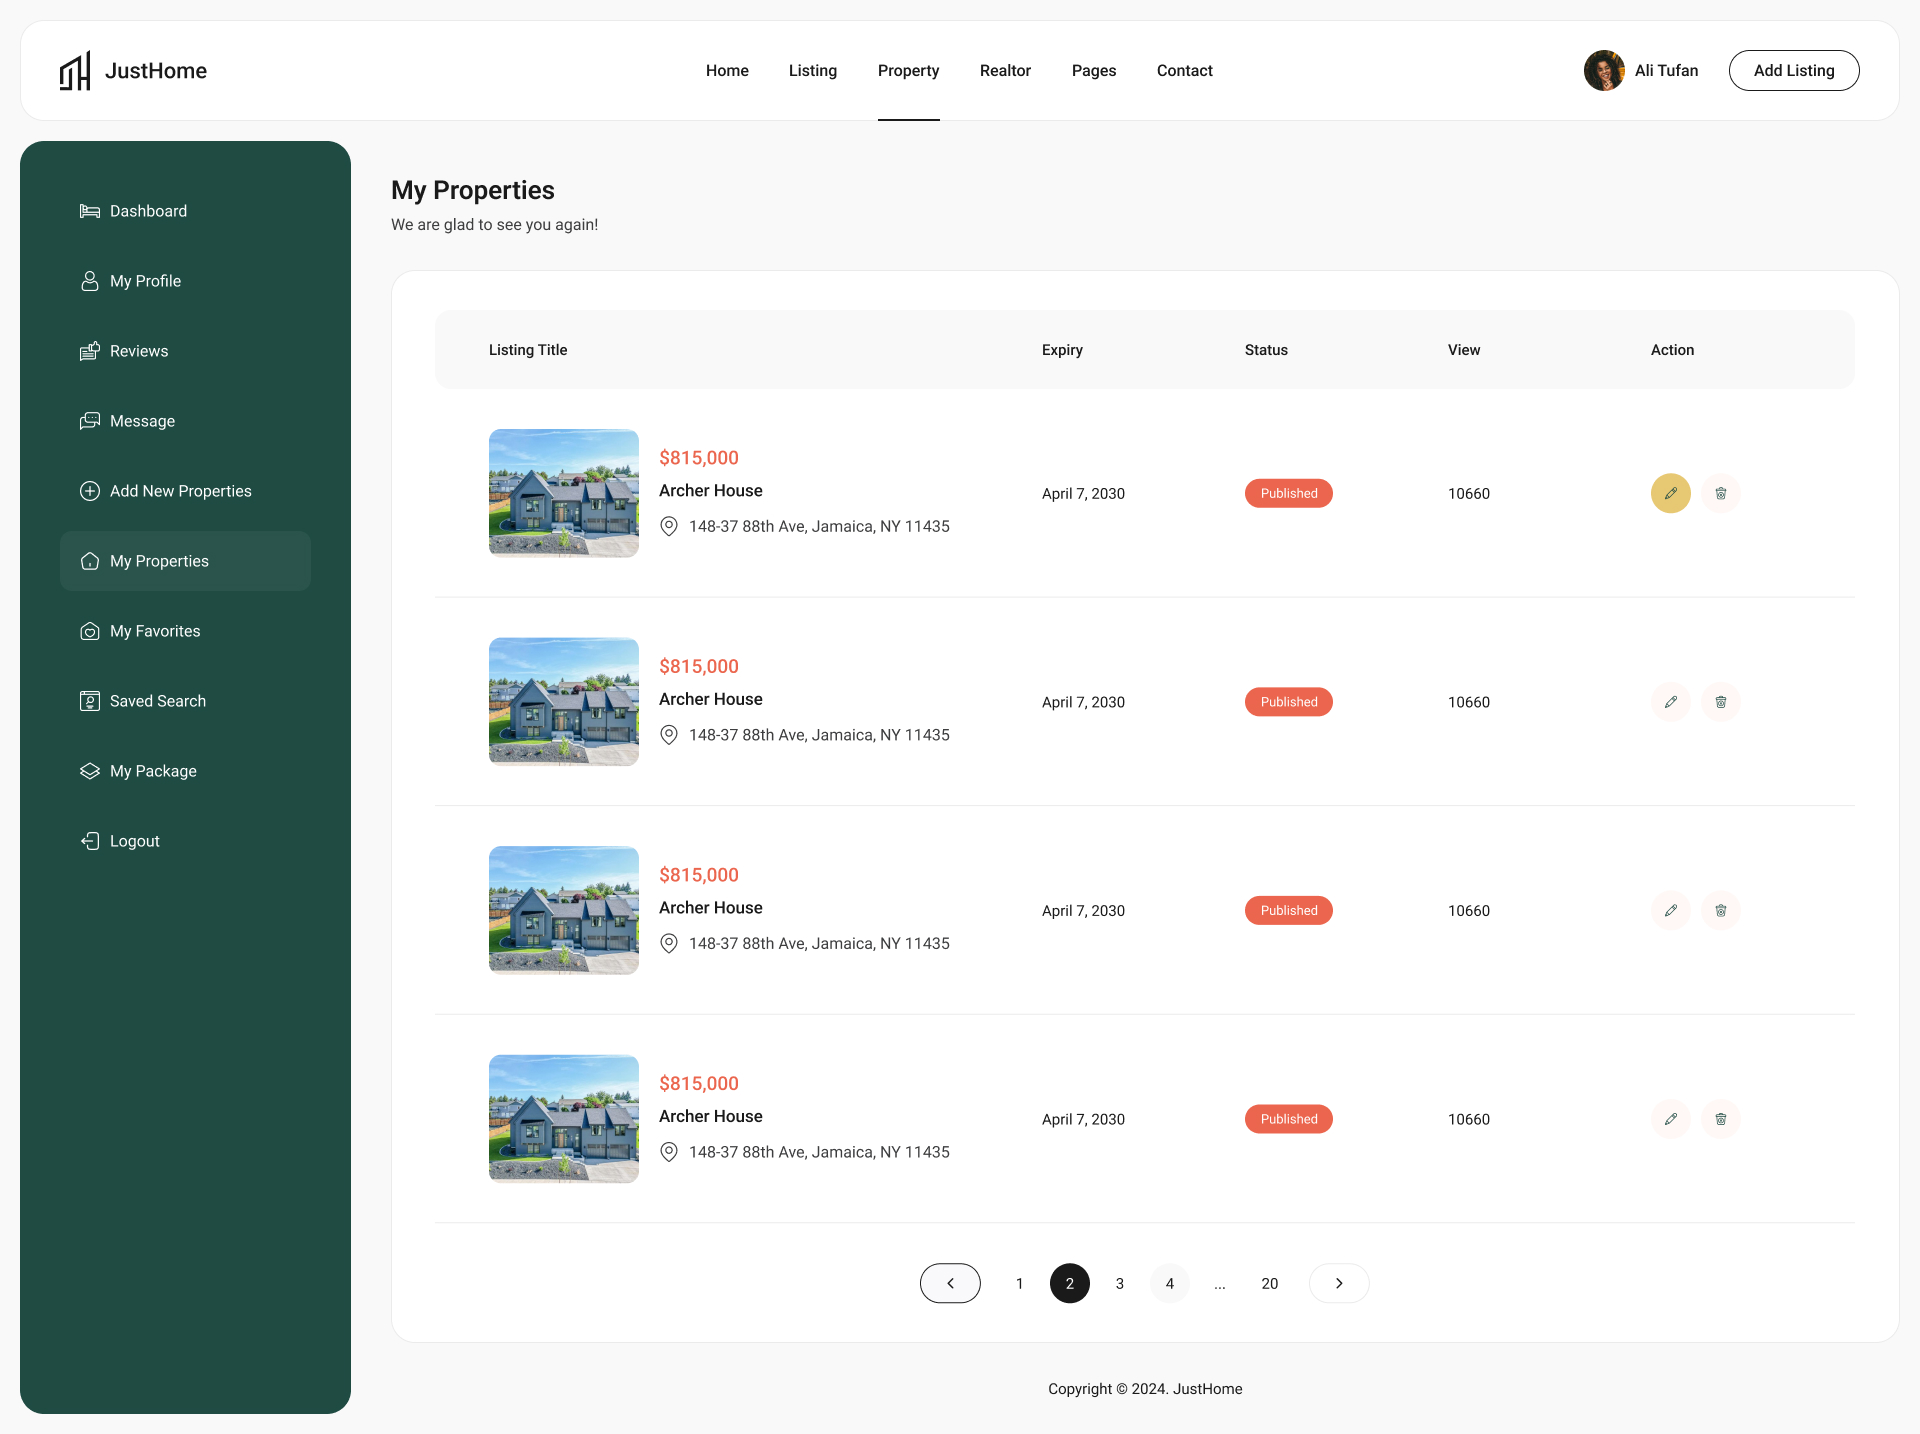Select the My Package sidebar icon
This screenshot has height=1434, width=1920.
pyautogui.click(x=90, y=771)
